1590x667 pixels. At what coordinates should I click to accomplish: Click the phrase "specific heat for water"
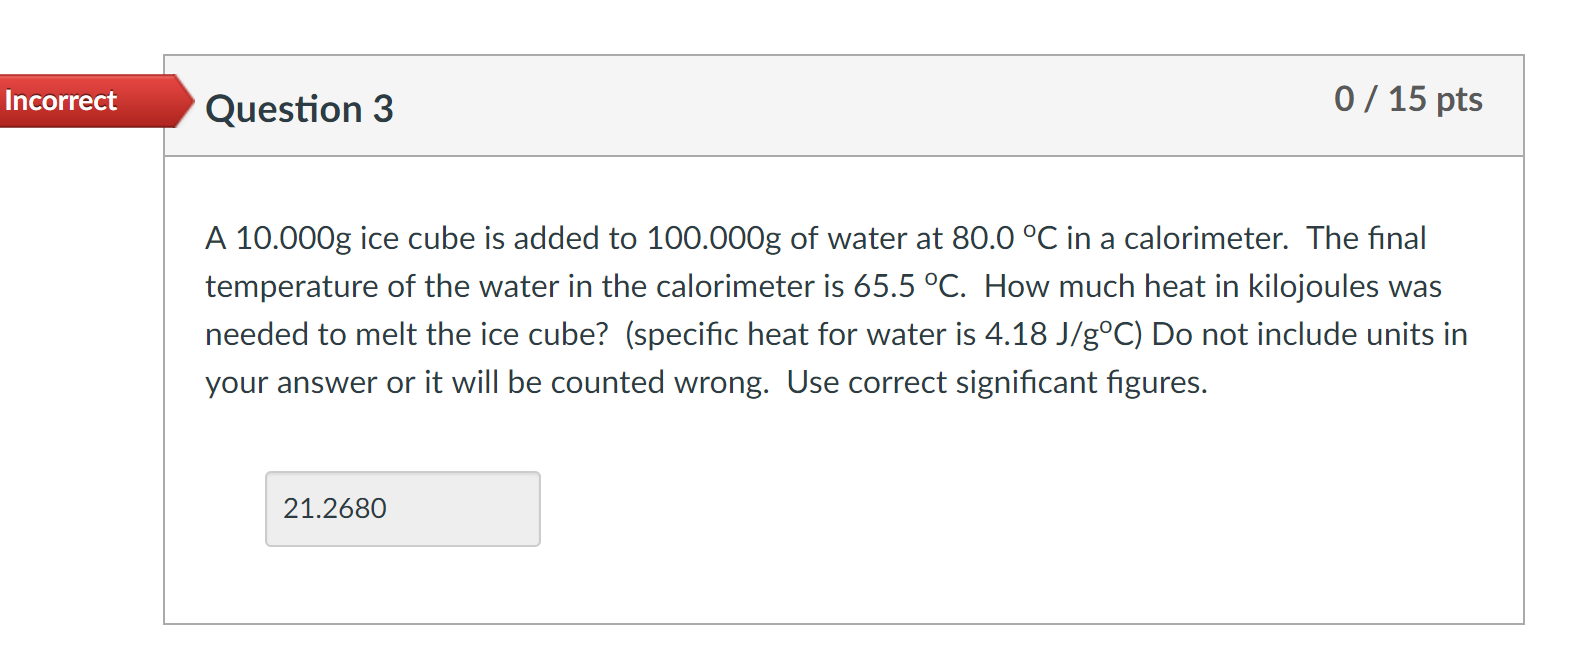[x=796, y=334]
